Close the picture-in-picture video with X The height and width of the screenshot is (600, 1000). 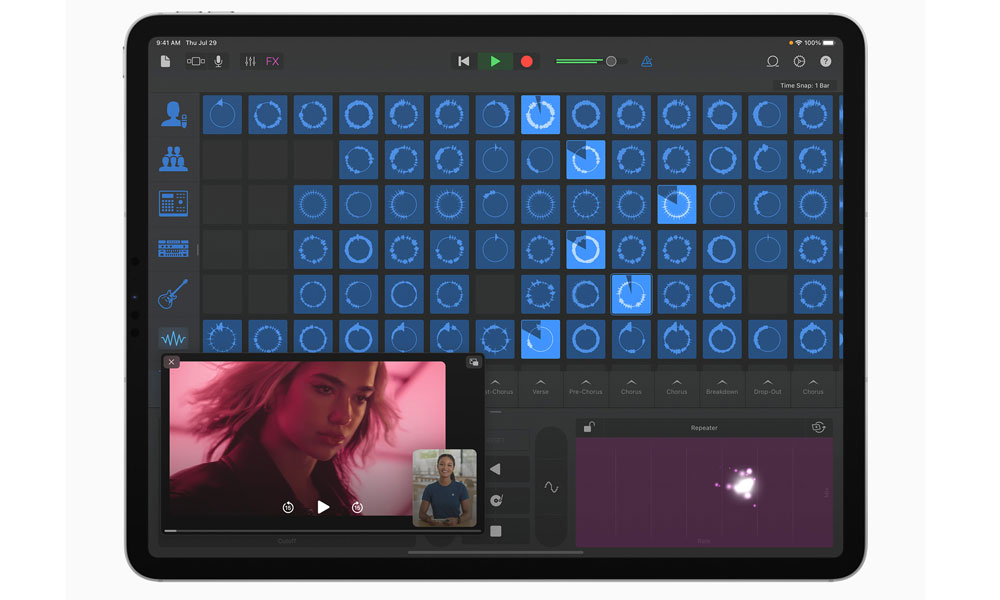pyautogui.click(x=171, y=362)
